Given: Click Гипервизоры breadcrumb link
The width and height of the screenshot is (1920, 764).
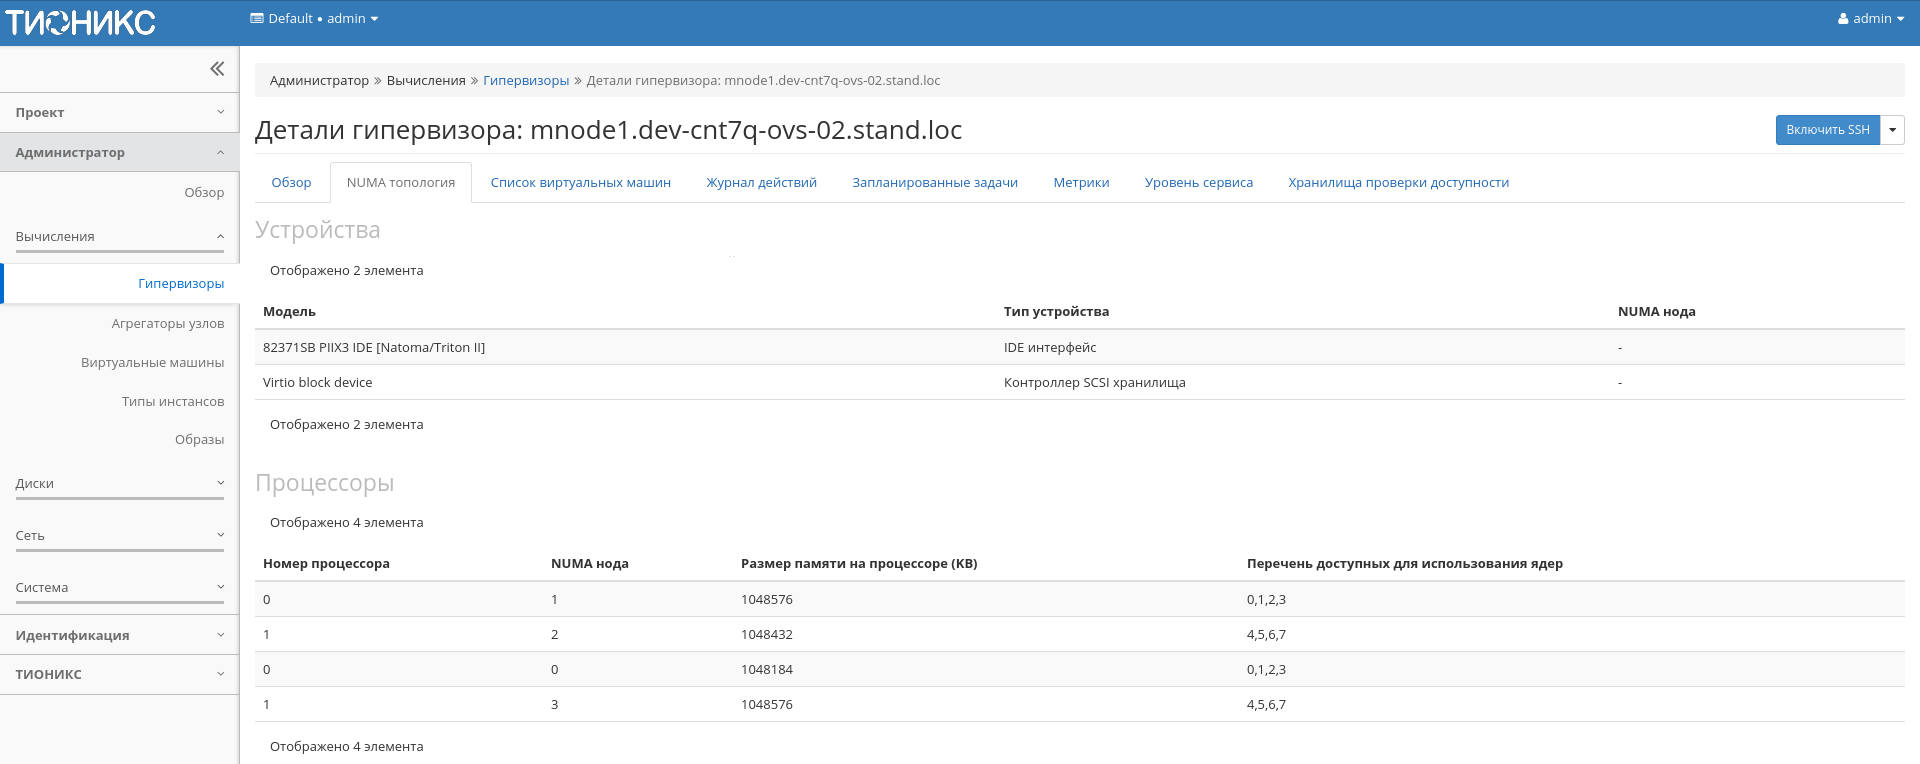Looking at the screenshot, I should click(526, 81).
